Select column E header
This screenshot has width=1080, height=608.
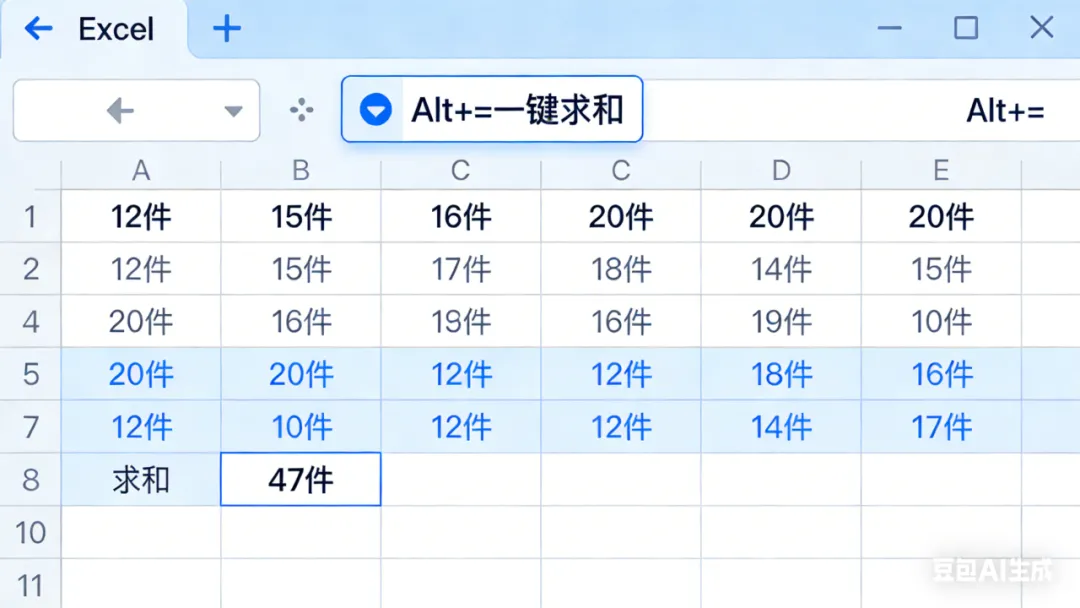(941, 171)
